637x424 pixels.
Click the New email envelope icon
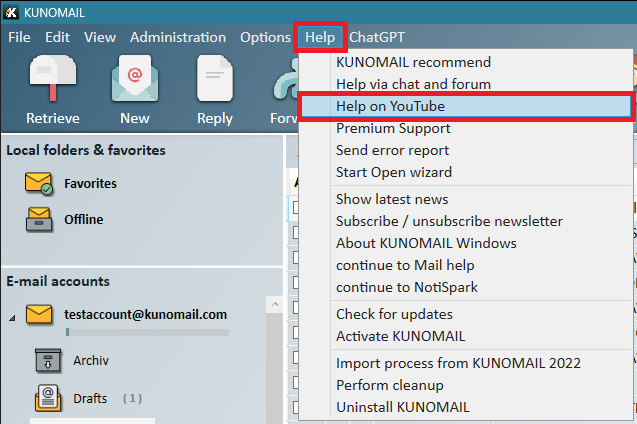pyautogui.click(x=135, y=78)
